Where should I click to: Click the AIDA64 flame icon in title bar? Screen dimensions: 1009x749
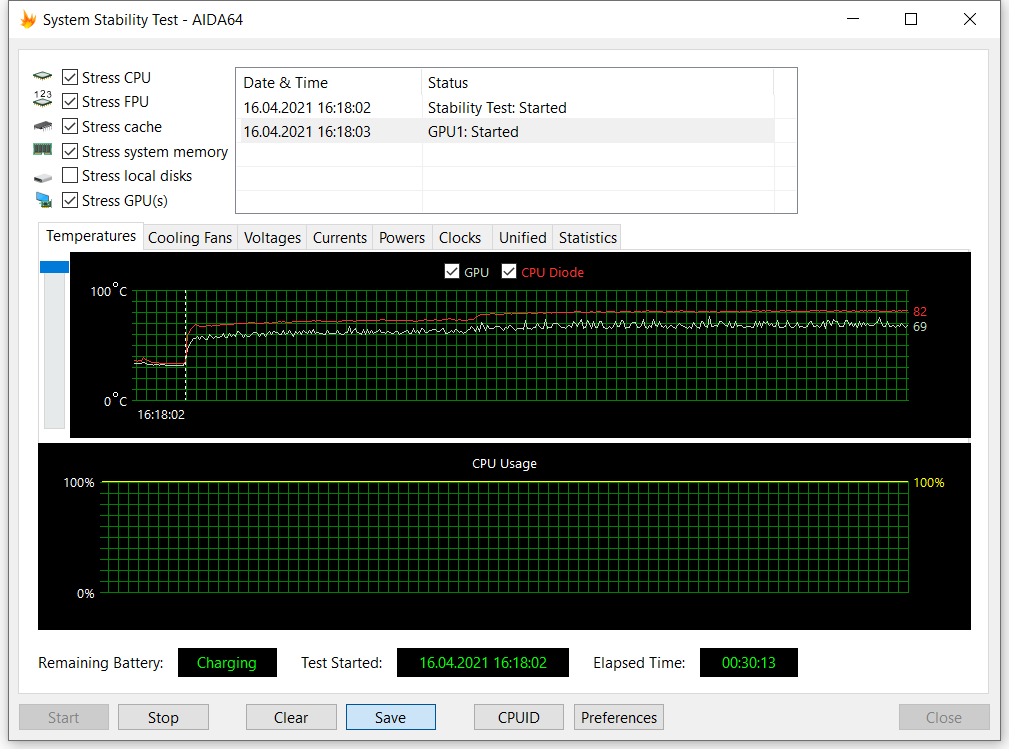(x=28, y=19)
